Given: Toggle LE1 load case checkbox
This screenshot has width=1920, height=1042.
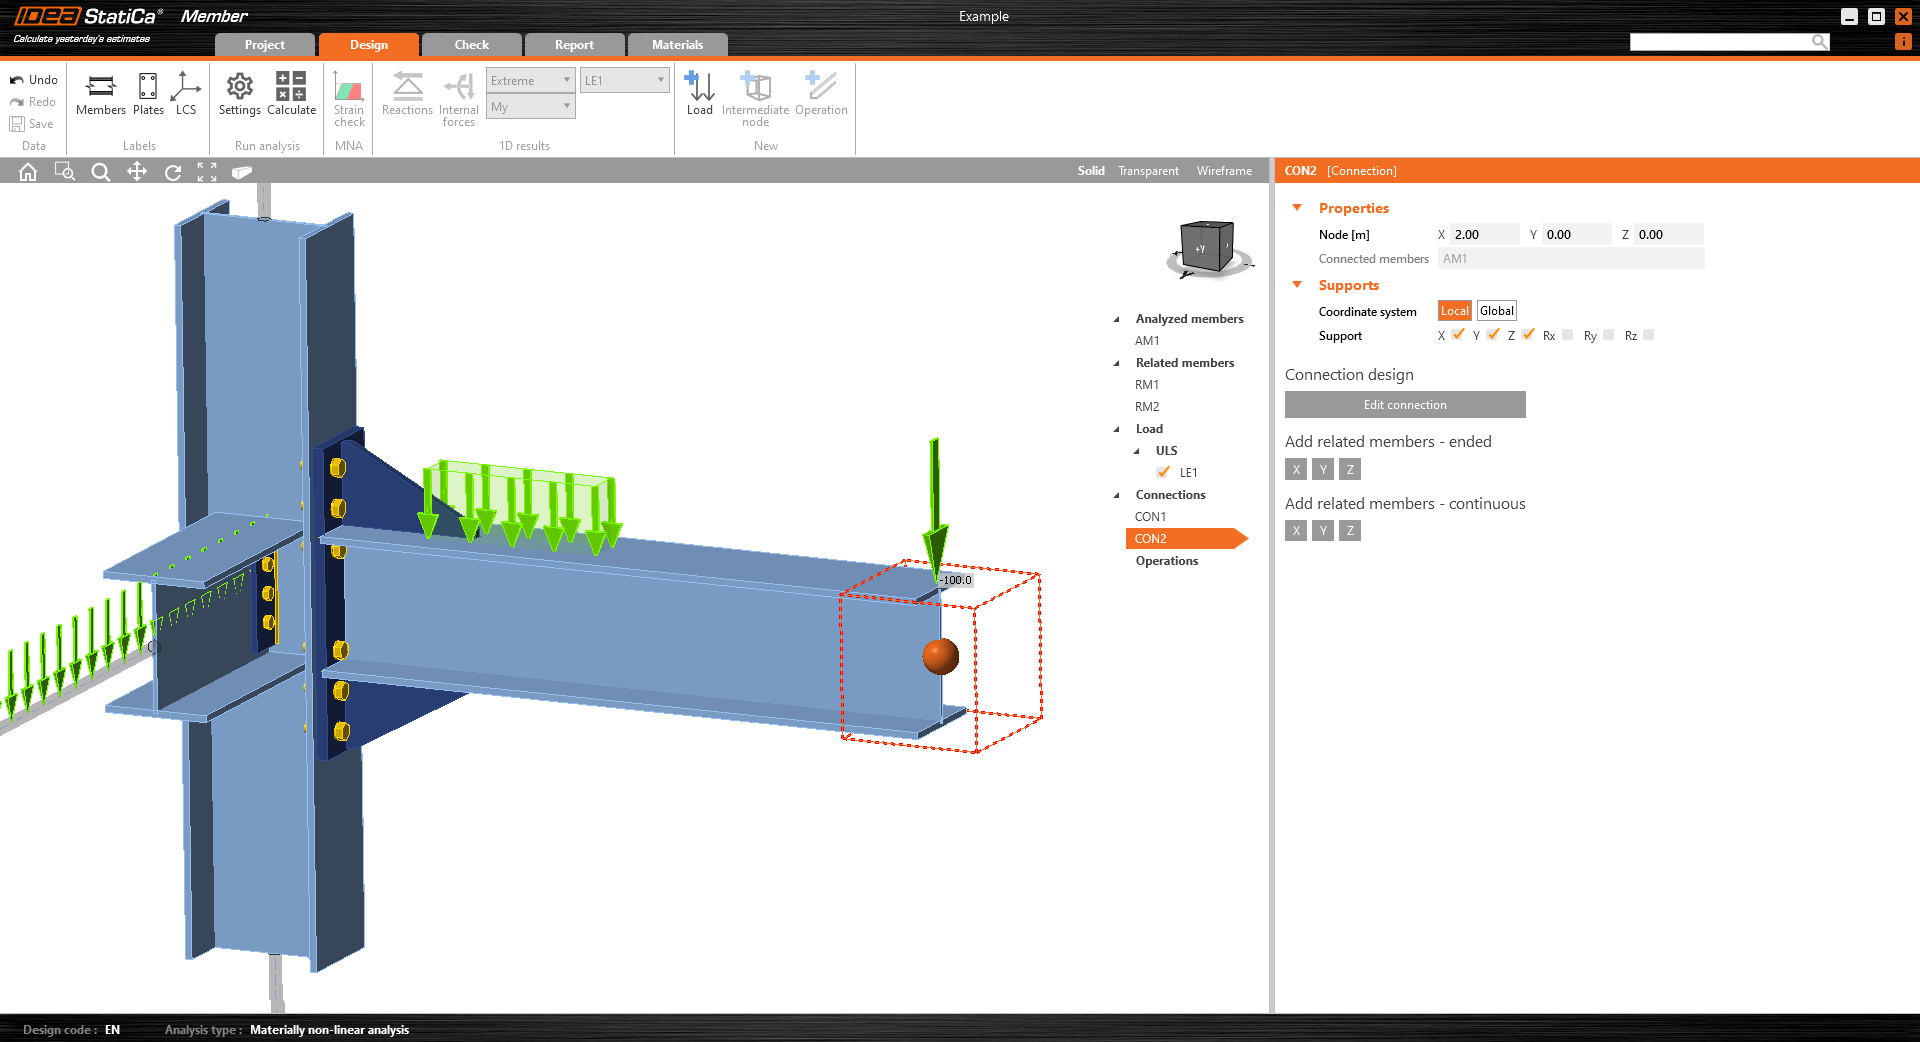Looking at the screenshot, I should tap(1163, 472).
